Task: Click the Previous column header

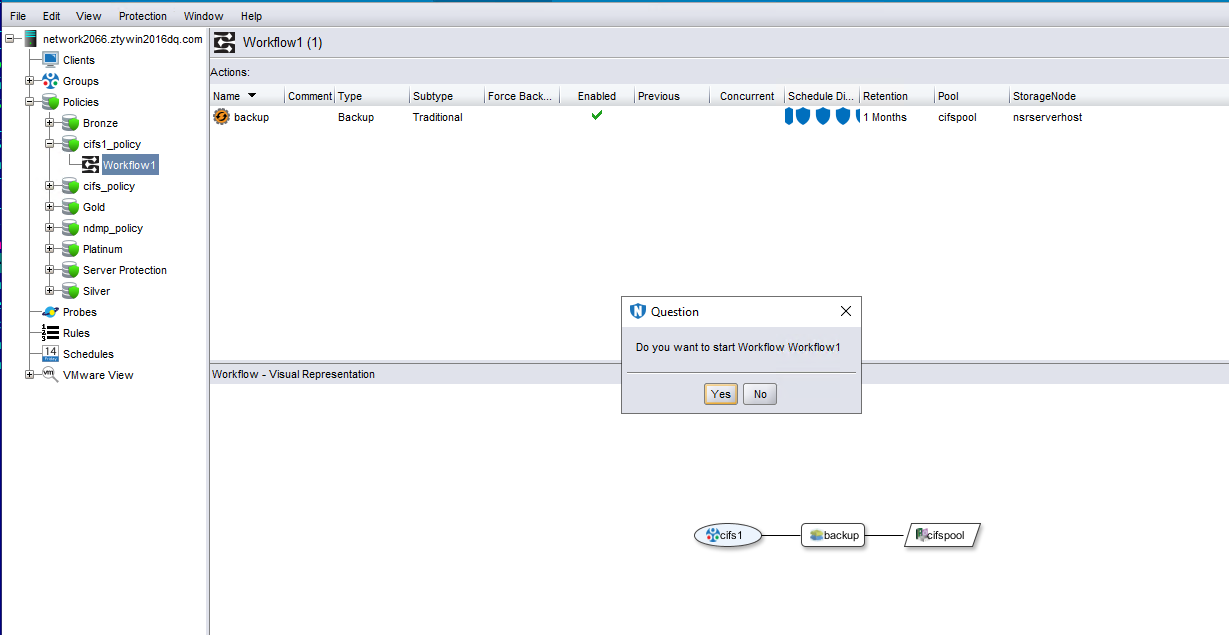Action: [672, 96]
